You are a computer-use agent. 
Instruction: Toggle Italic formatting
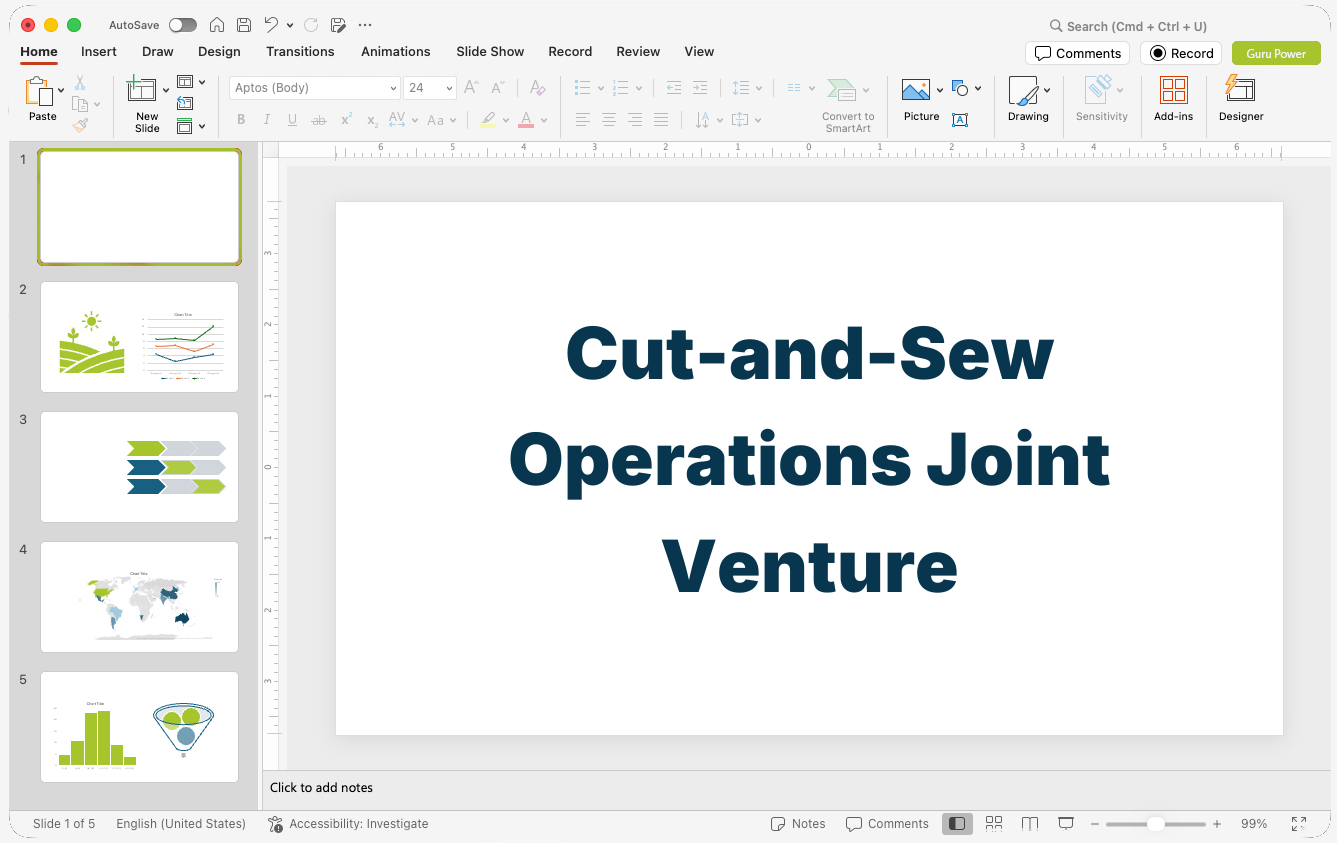pos(266,120)
